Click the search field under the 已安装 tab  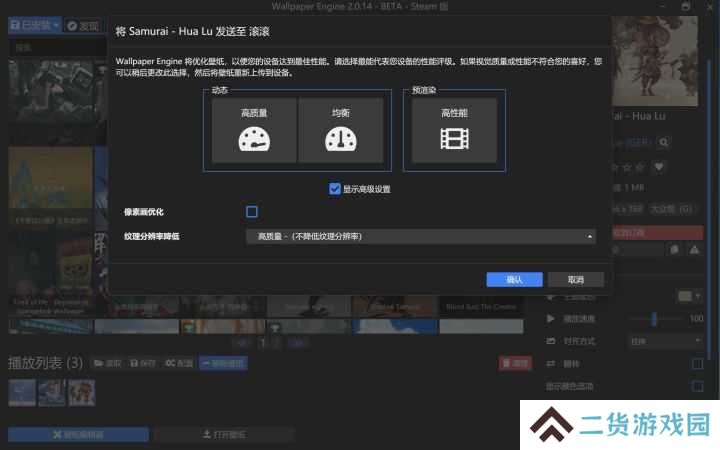pyautogui.click(x=57, y=48)
